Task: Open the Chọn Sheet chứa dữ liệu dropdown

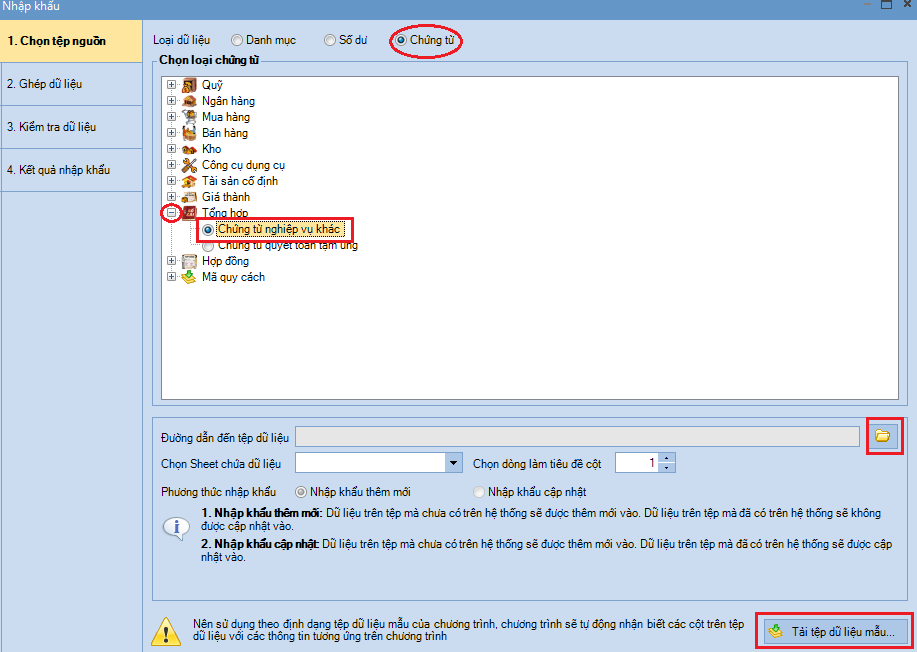Action: (453, 463)
